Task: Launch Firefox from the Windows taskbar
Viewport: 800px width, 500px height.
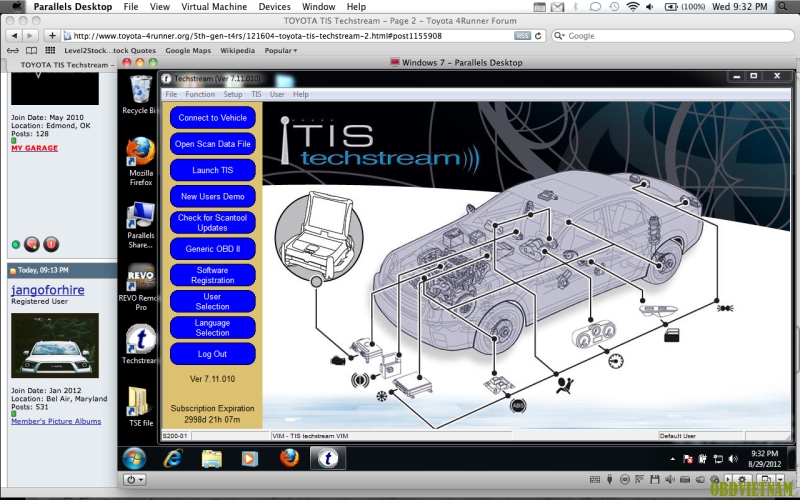Action: click(x=289, y=458)
